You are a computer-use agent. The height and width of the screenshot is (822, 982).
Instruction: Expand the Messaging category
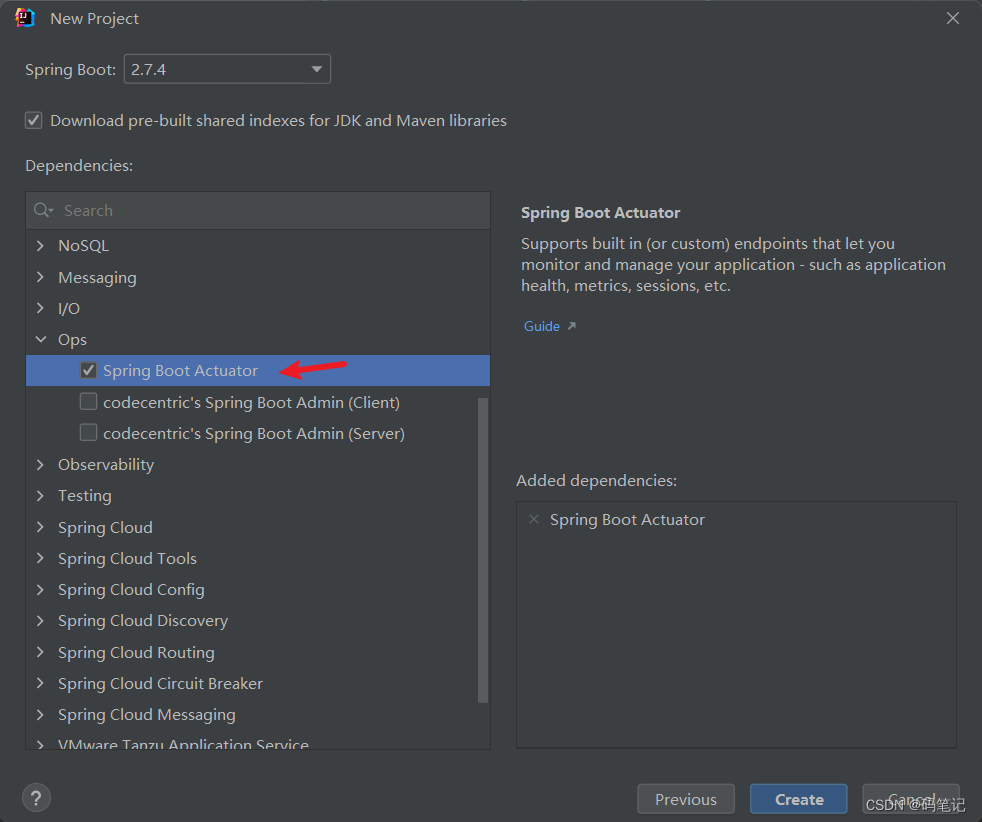click(41, 277)
